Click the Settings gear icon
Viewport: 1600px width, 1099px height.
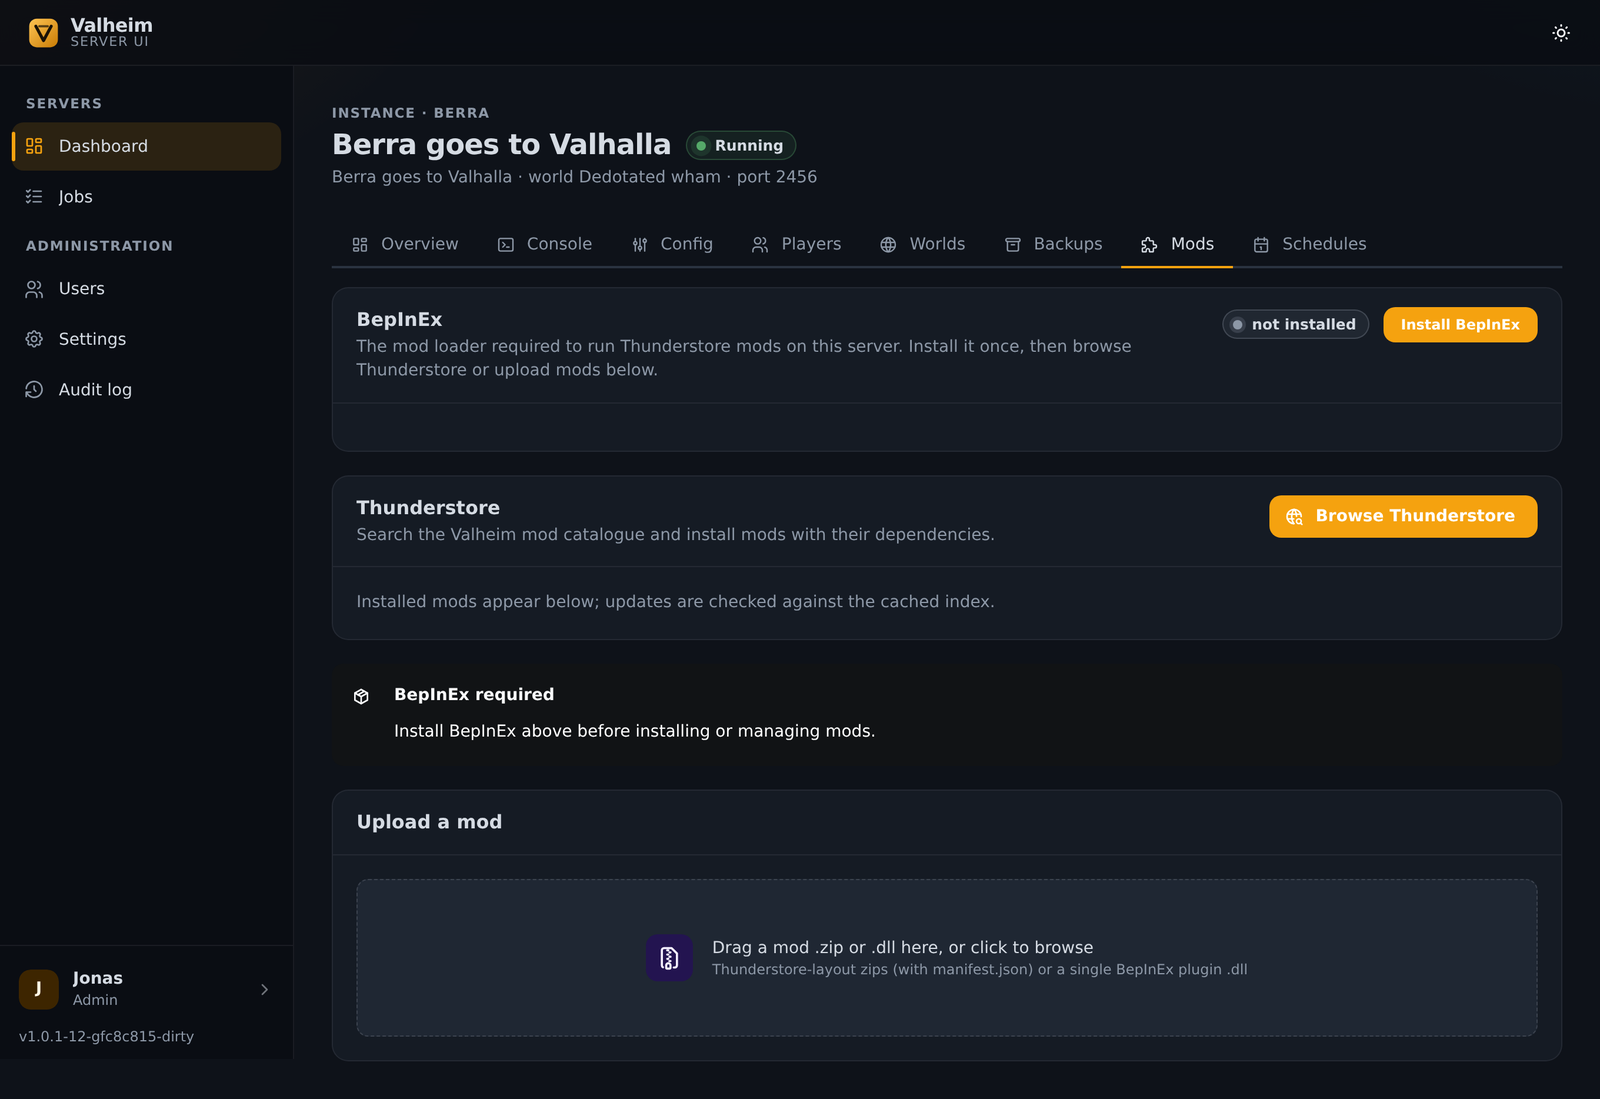34,339
